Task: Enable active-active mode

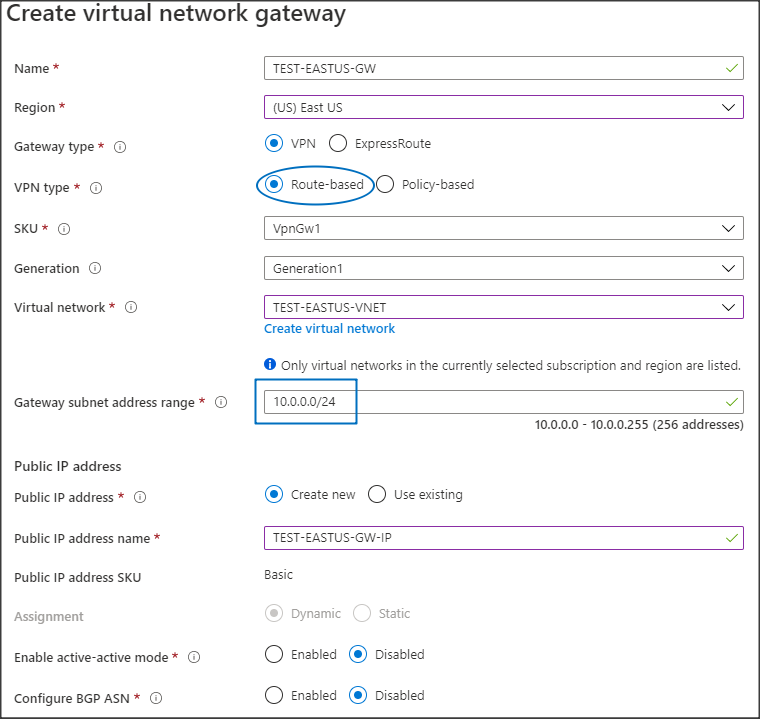Action: (x=274, y=655)
